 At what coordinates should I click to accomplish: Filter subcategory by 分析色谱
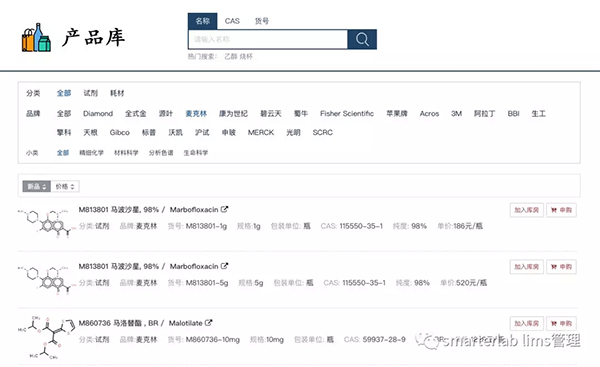[x=161, y=153]
